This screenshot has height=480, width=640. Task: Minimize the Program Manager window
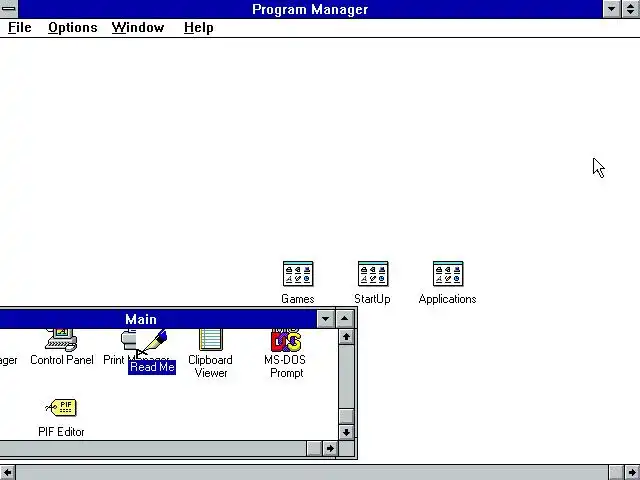[x=612, y=9]
